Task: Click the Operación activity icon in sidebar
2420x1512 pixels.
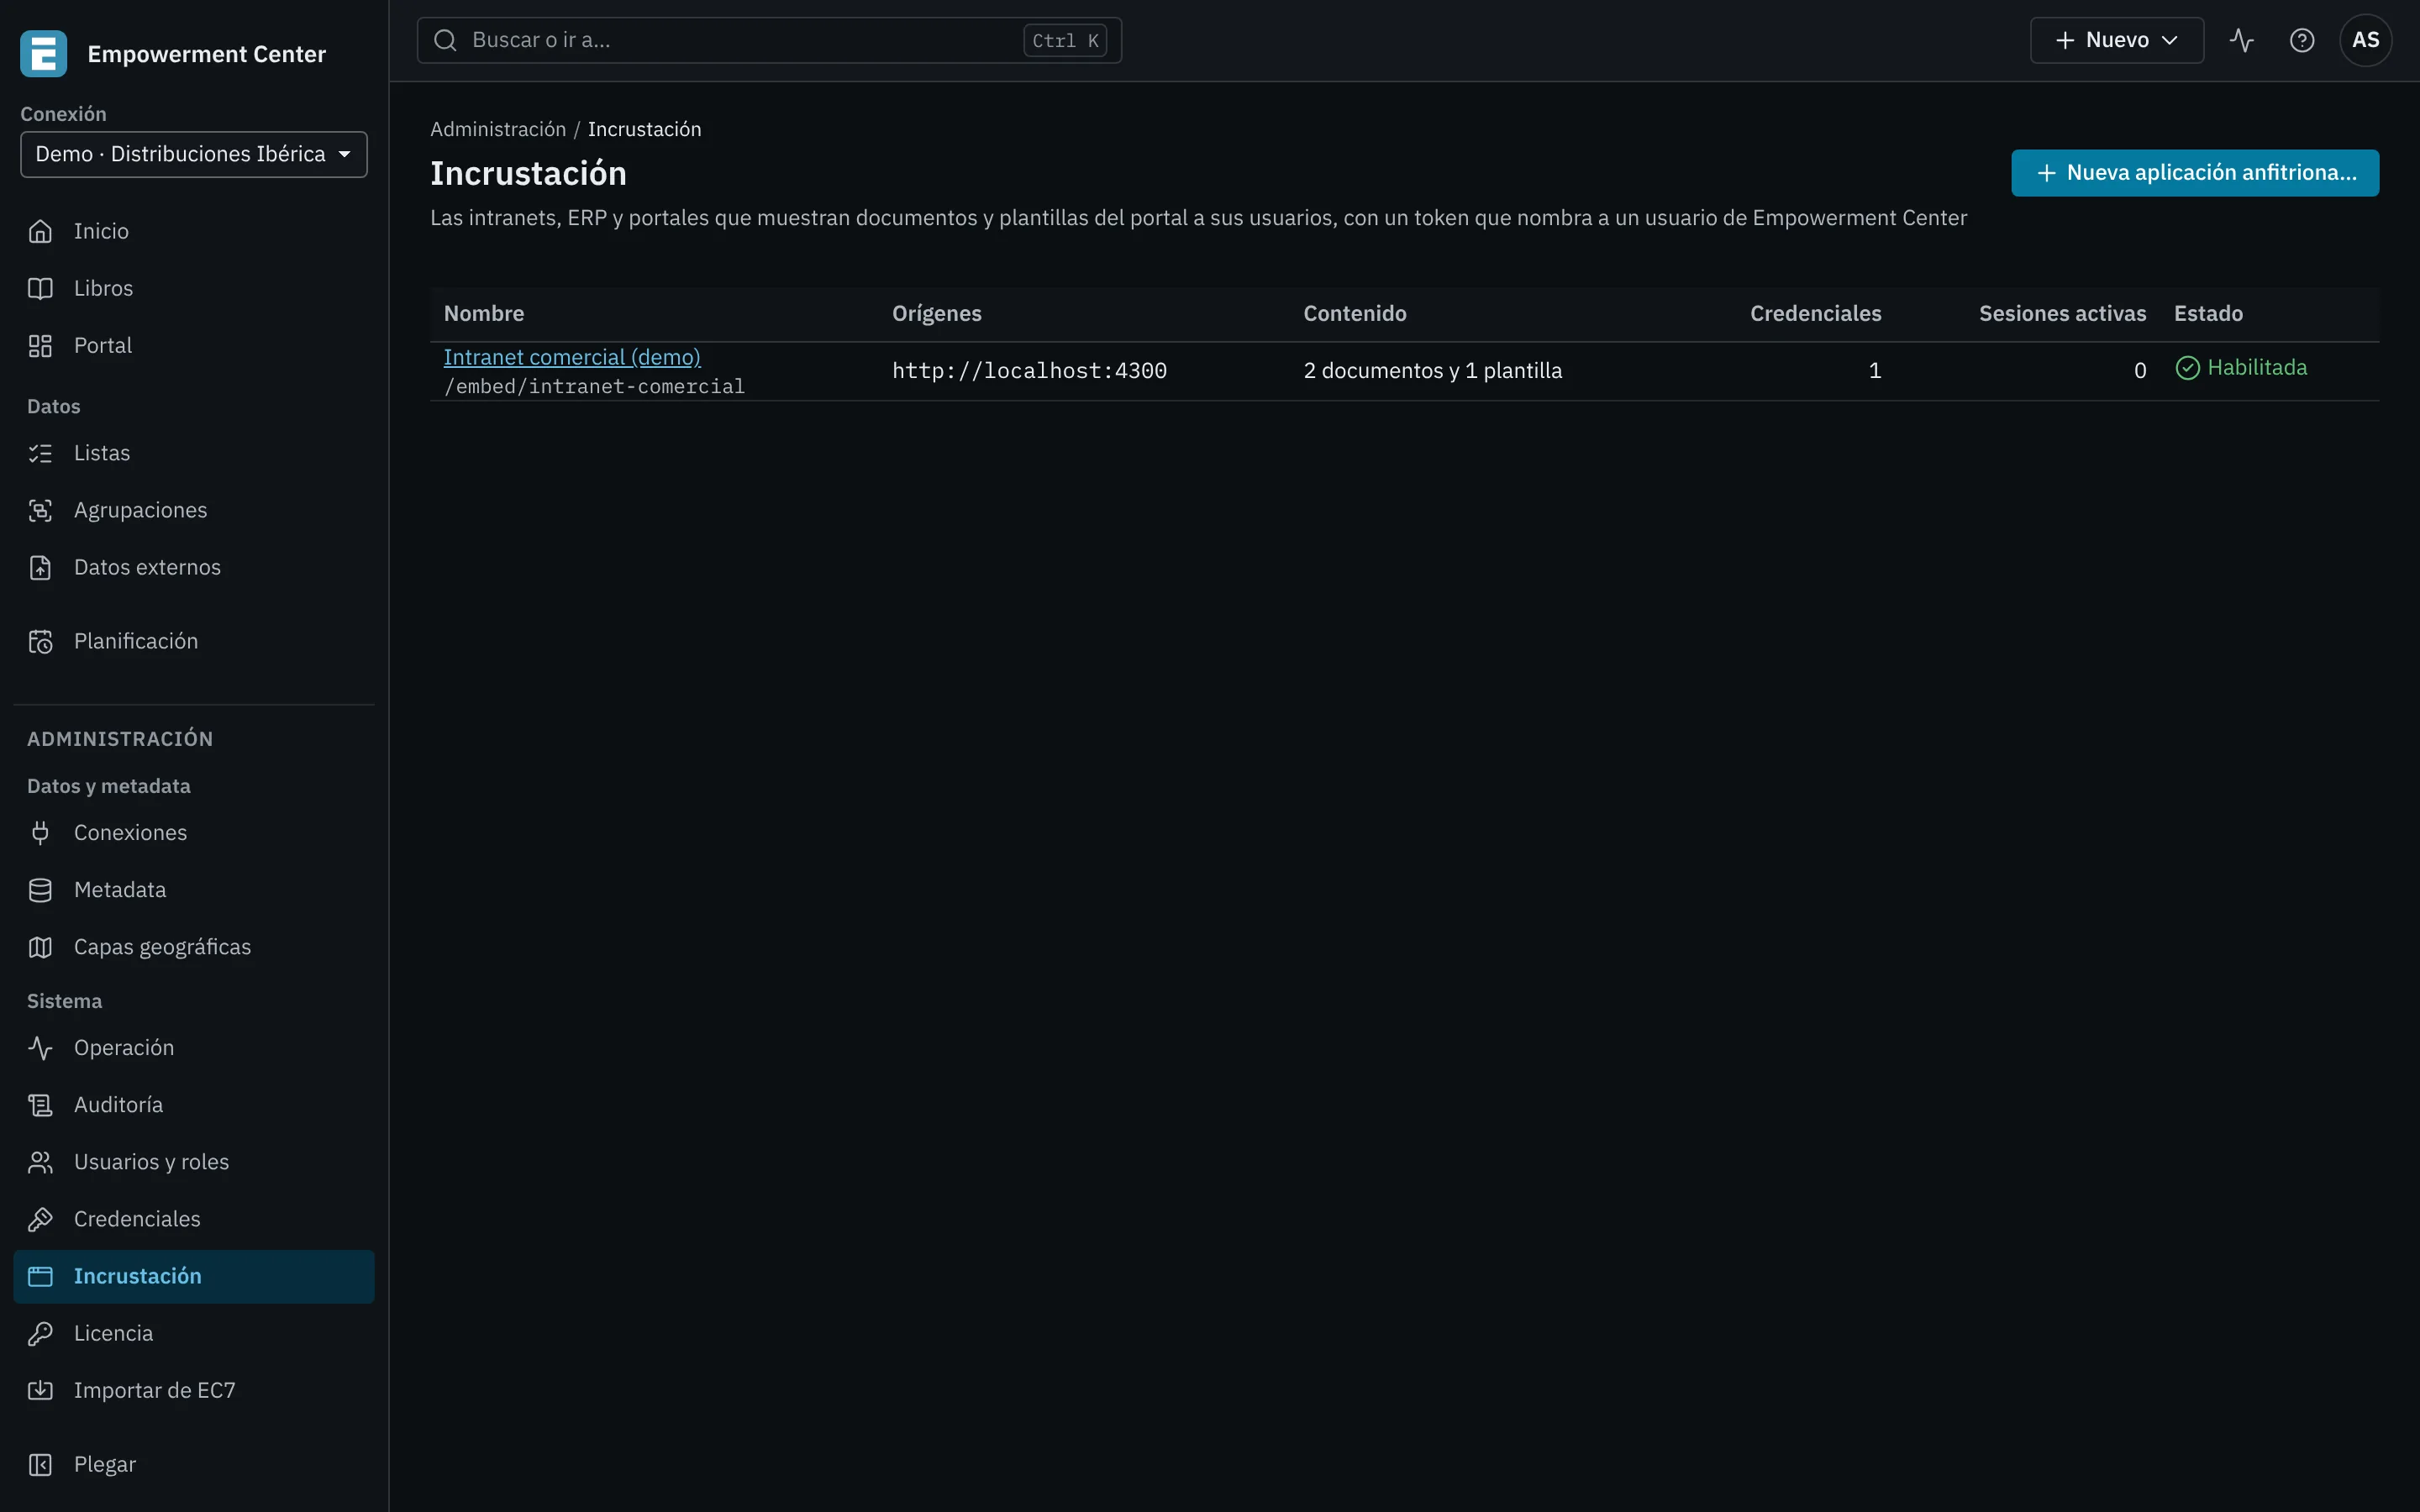Action: [40, 1047]
